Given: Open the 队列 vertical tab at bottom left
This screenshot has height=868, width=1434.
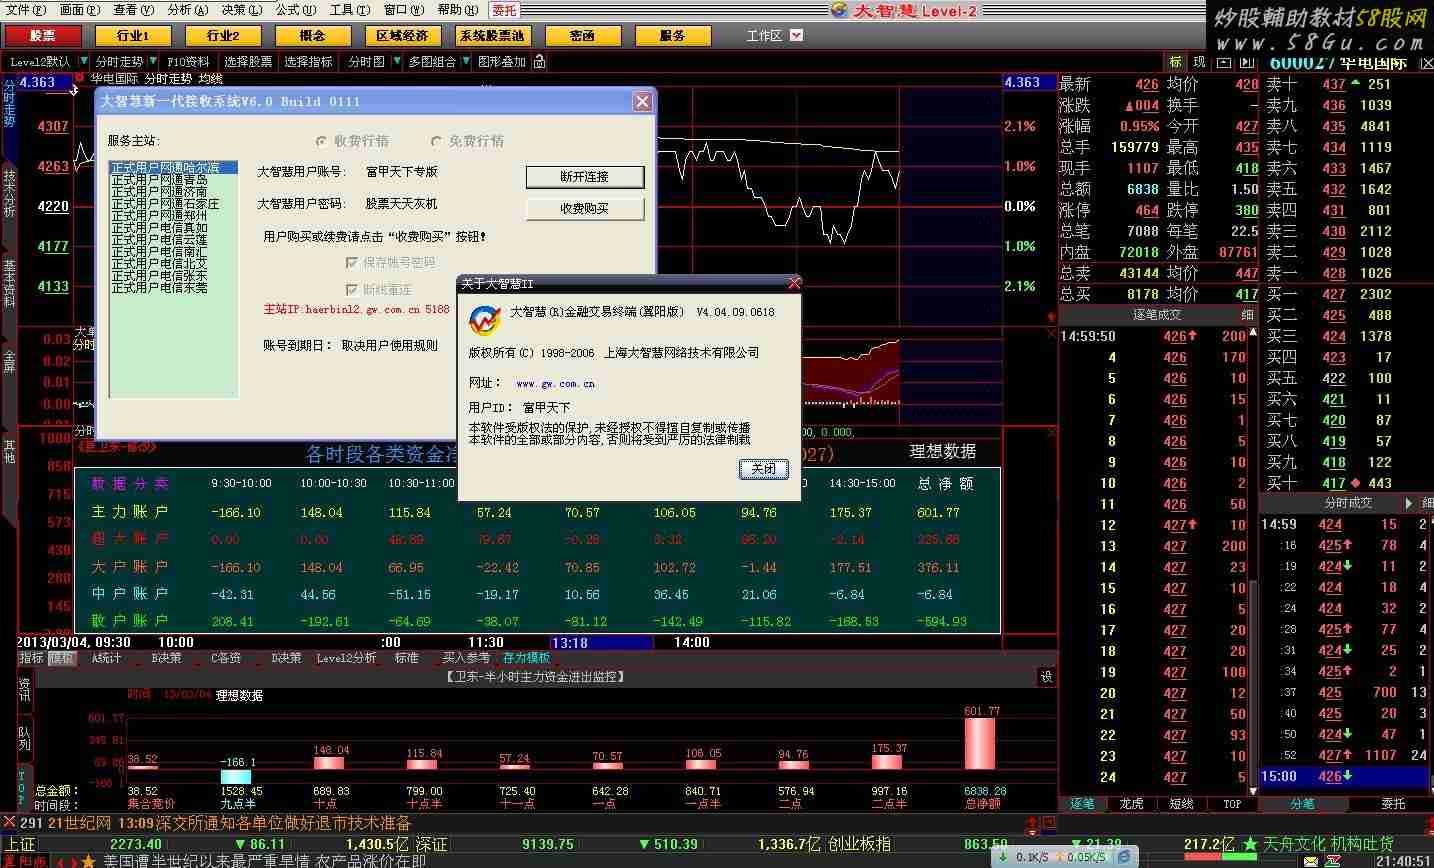Looking at the screenshot, I should 24,739.
